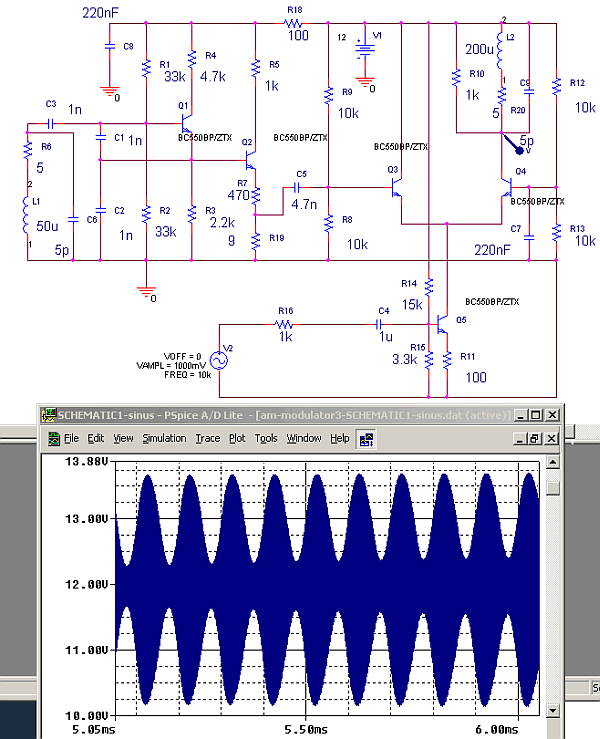Screen dimensions: 600x739
Task: Select transistor Q4 in the schematic
Action: [x=506, y=188]
